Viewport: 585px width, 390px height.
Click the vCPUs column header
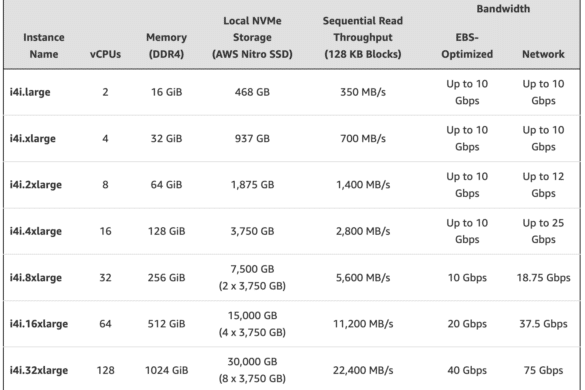(105, 54)
